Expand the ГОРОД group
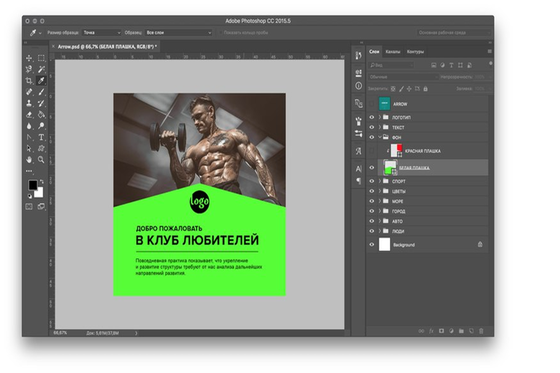Viewport: 560px width, 373px height. (x=380, y=211)
